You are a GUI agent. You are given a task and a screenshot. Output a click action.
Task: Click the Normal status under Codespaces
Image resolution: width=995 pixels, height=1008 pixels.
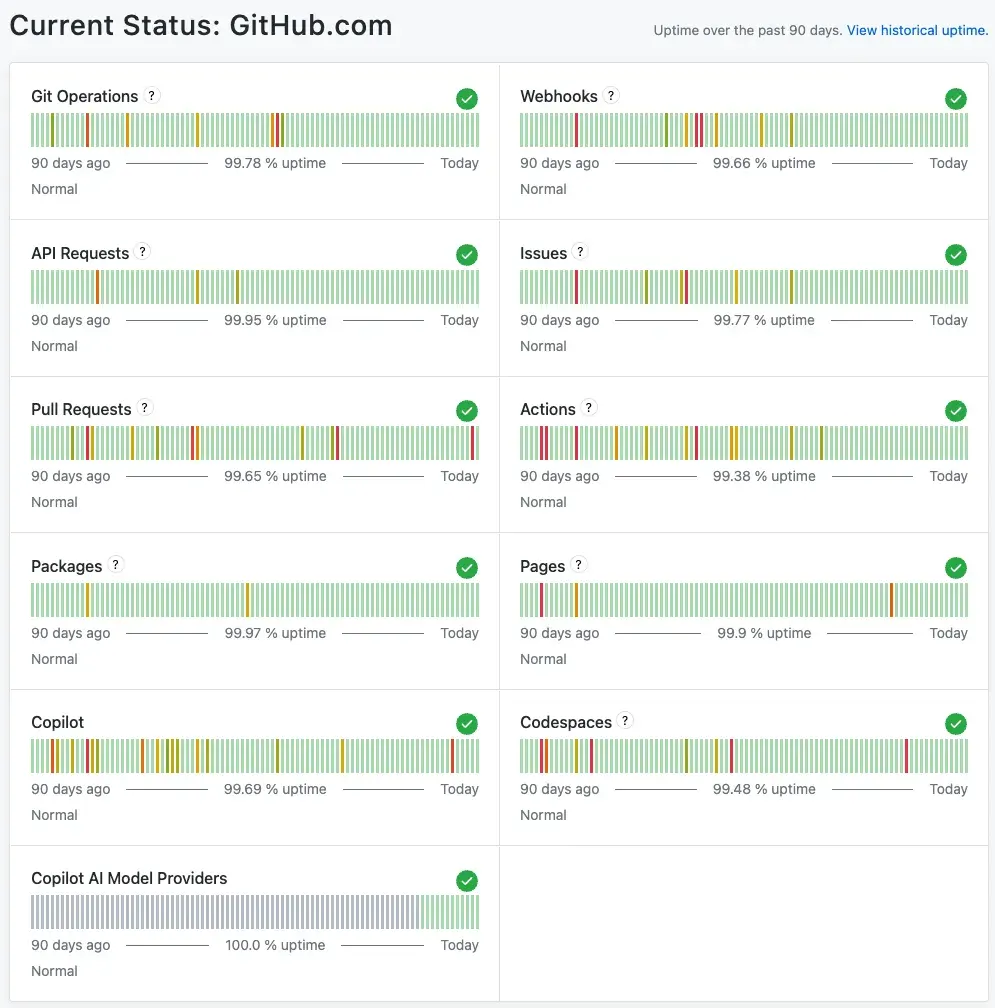(543, 815)
